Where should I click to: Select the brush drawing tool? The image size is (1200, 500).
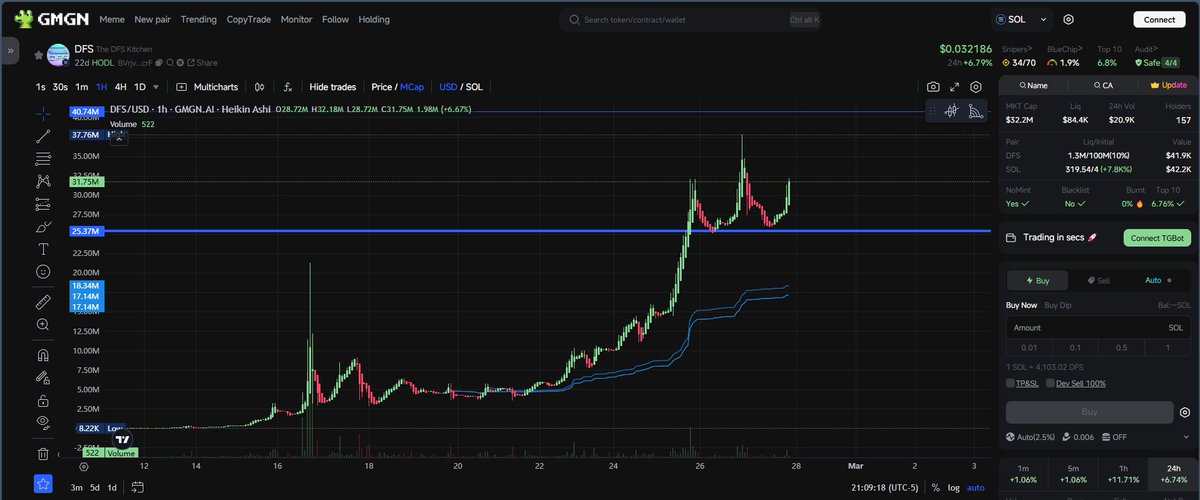coord(43,227)
